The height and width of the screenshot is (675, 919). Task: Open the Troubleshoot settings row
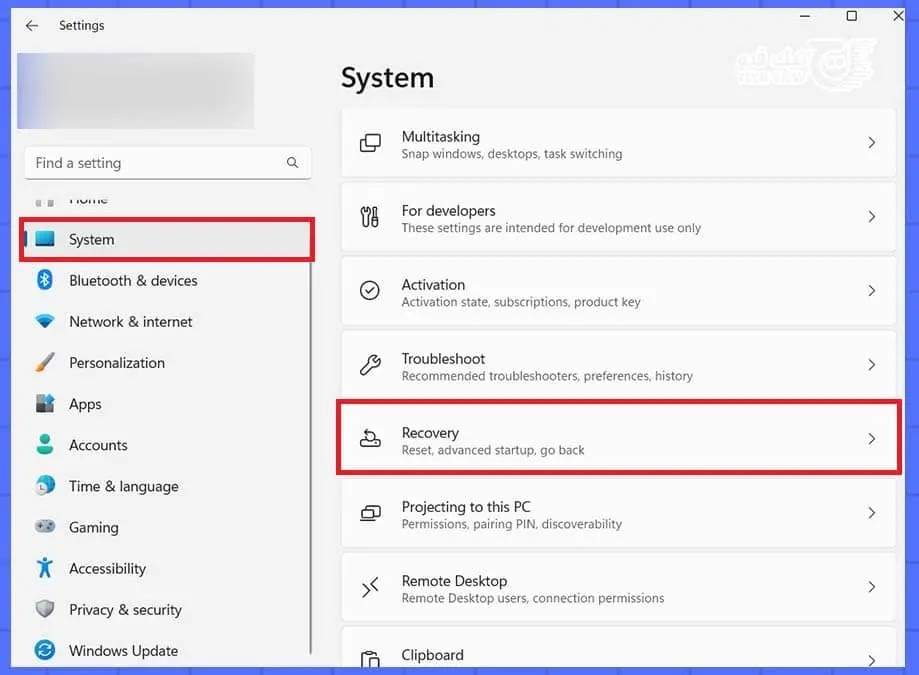pyautogui.click(x=618, y=364)
